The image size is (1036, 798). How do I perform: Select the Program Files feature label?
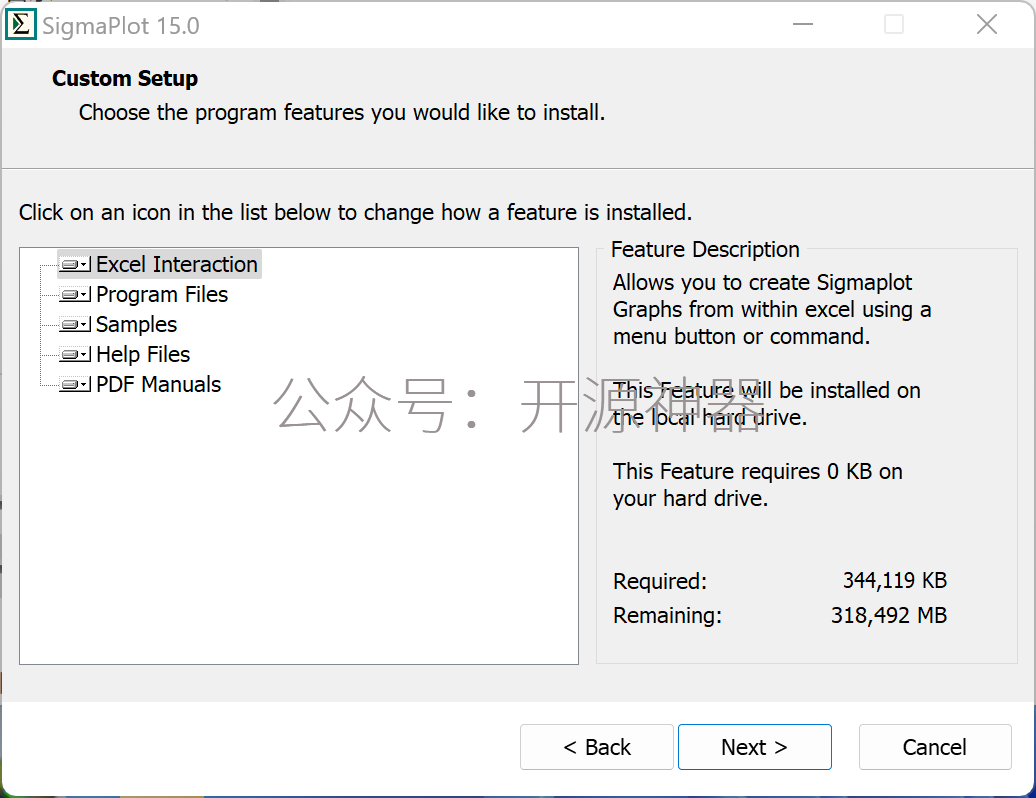162,295
